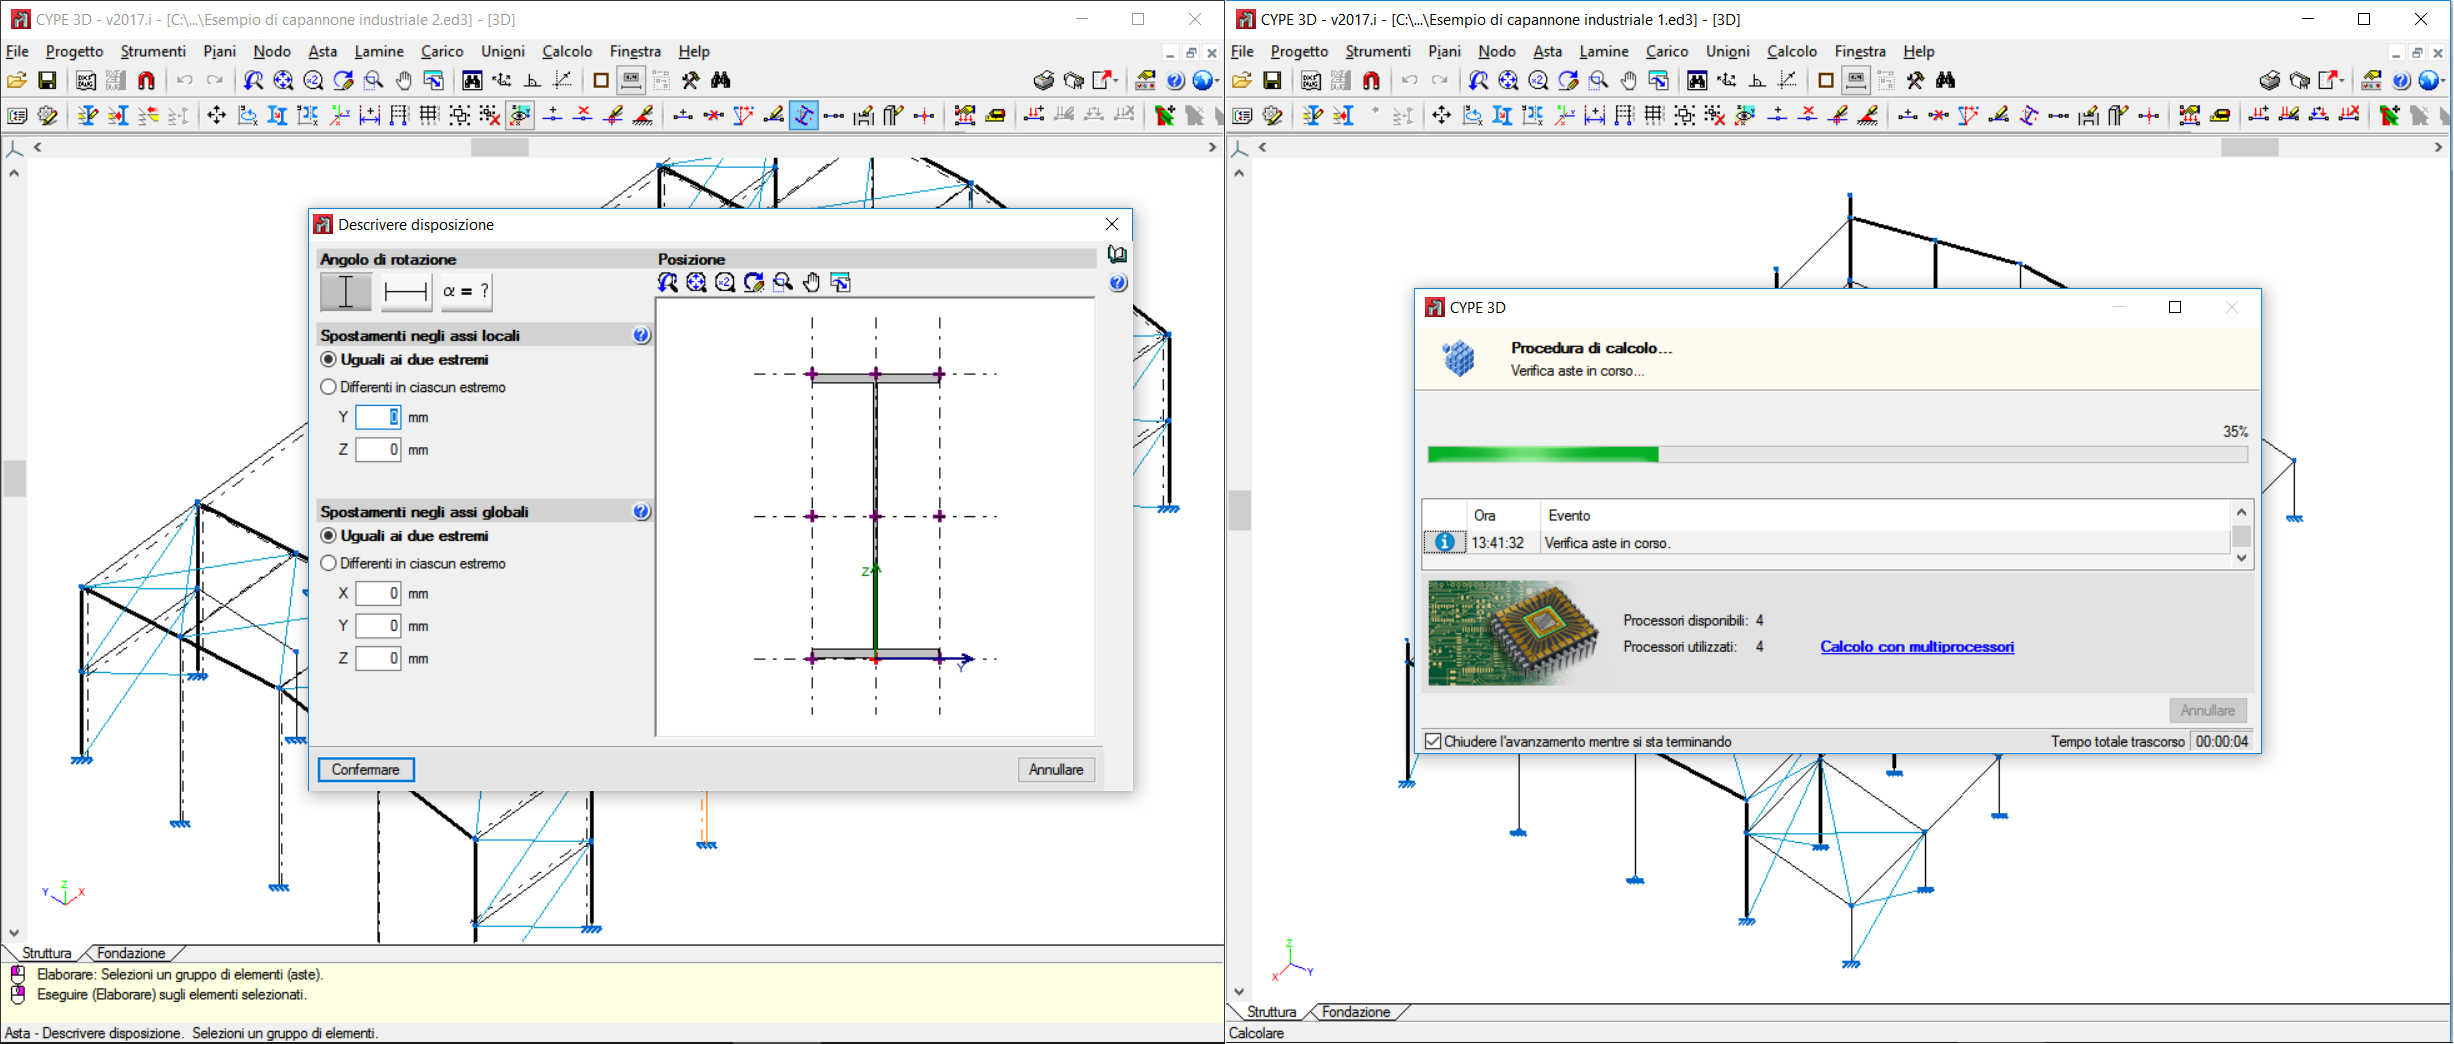Expand globe icon dropdown arrow, left toolbar
Image resolution: width=2454 pixels, height=1044 pixels.
pos(1218,81)
